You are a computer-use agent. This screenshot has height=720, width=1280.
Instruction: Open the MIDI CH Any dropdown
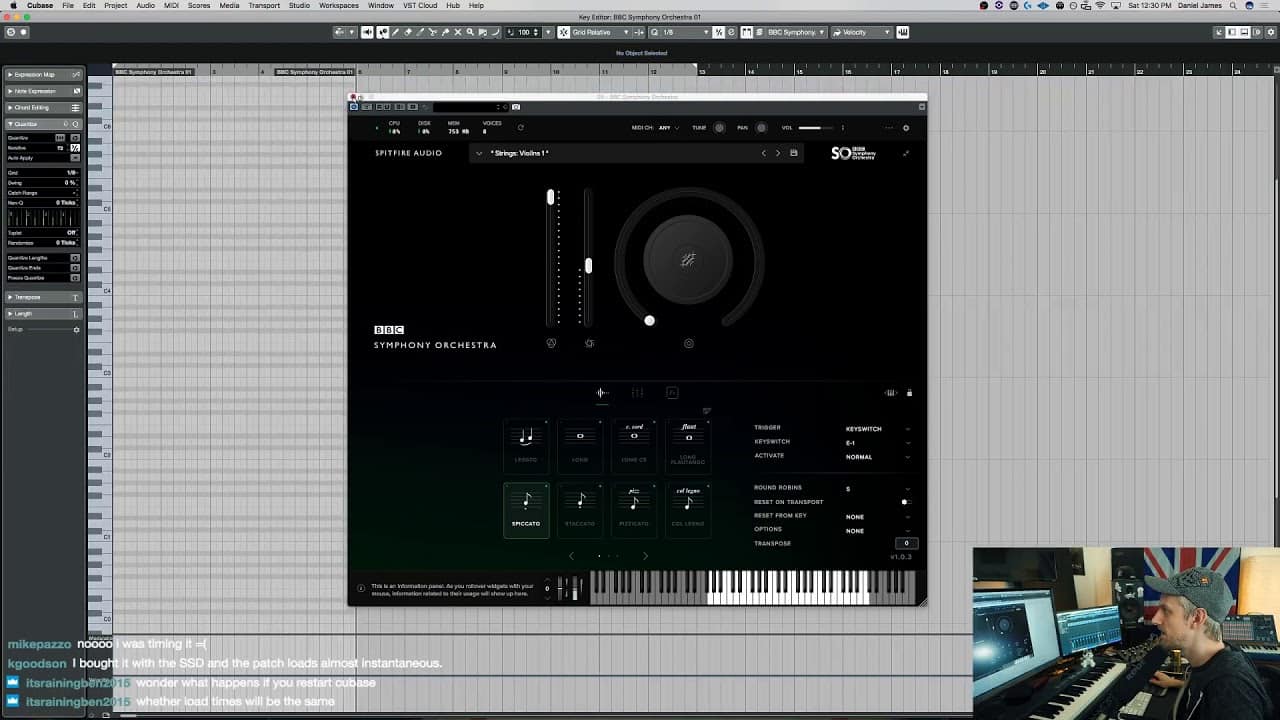pos(669,128)
